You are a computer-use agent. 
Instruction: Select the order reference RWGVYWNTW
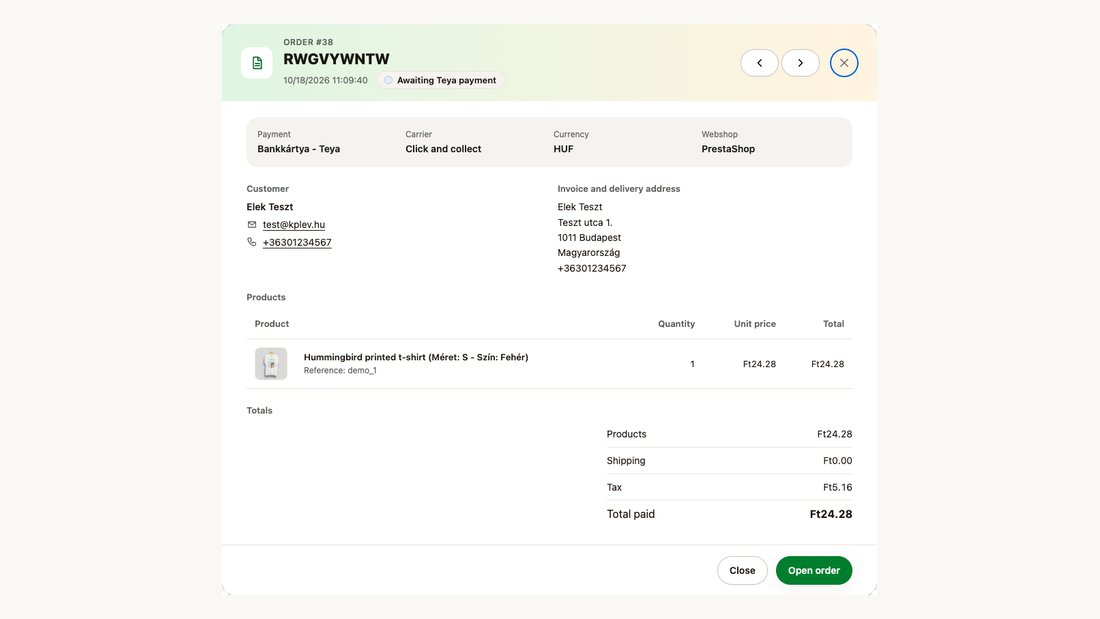(336, 60)
